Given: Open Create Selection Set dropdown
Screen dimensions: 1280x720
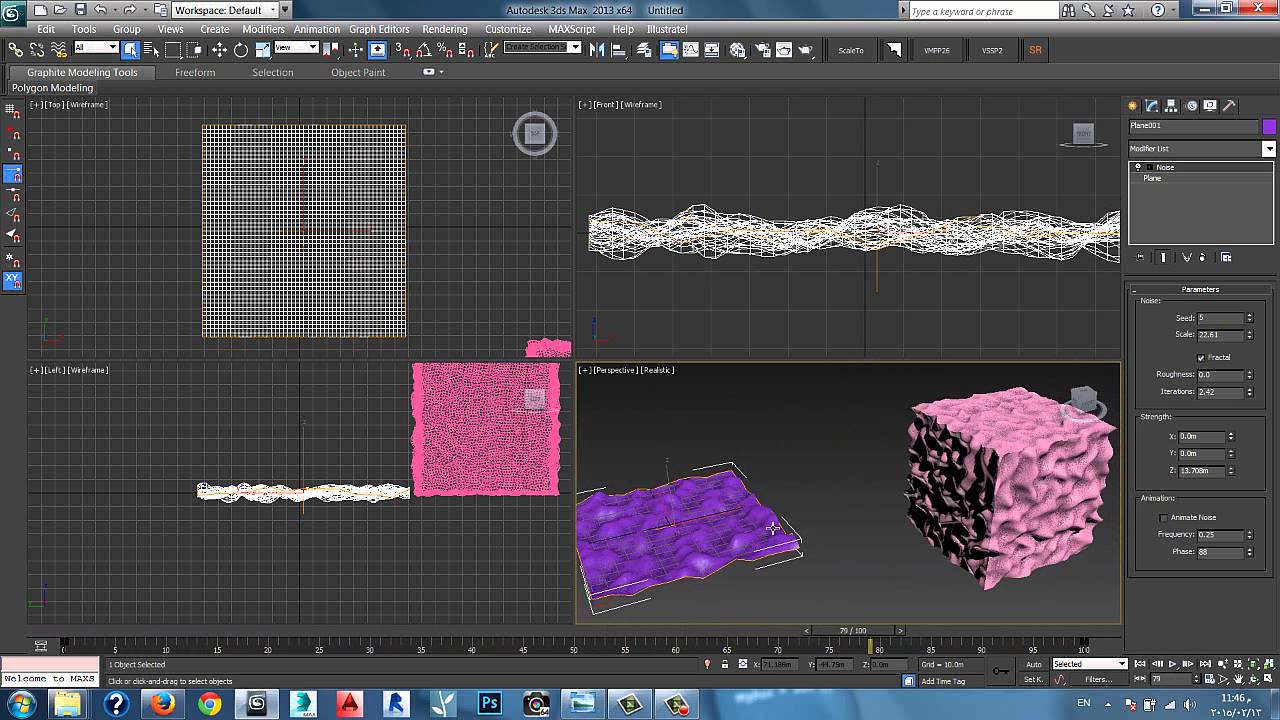Looking at the screenshot, I should (542, 48).
